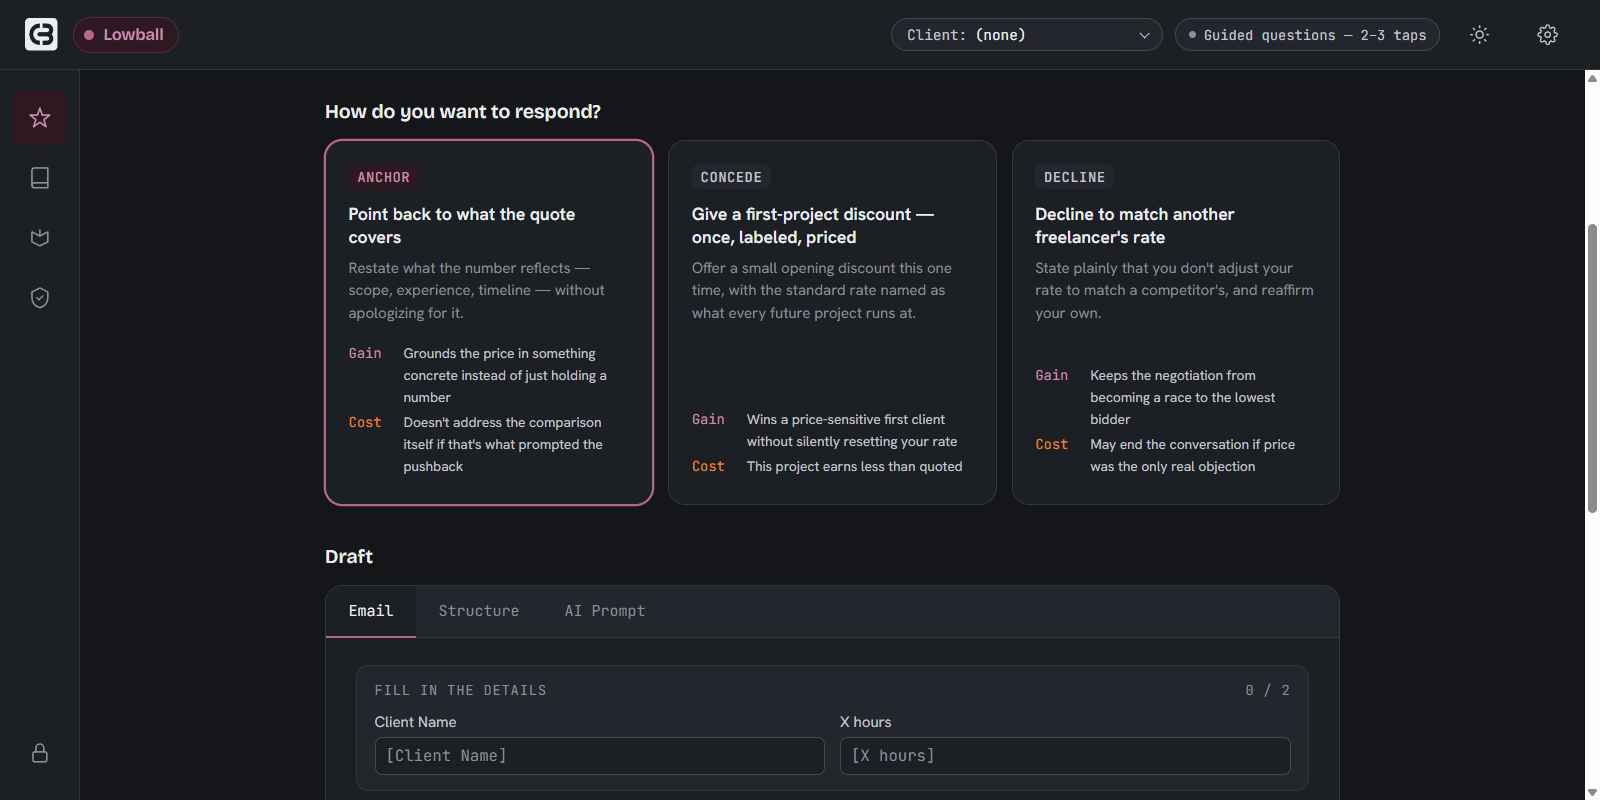Switch to the AI Prompt tab

pos(605,611)
